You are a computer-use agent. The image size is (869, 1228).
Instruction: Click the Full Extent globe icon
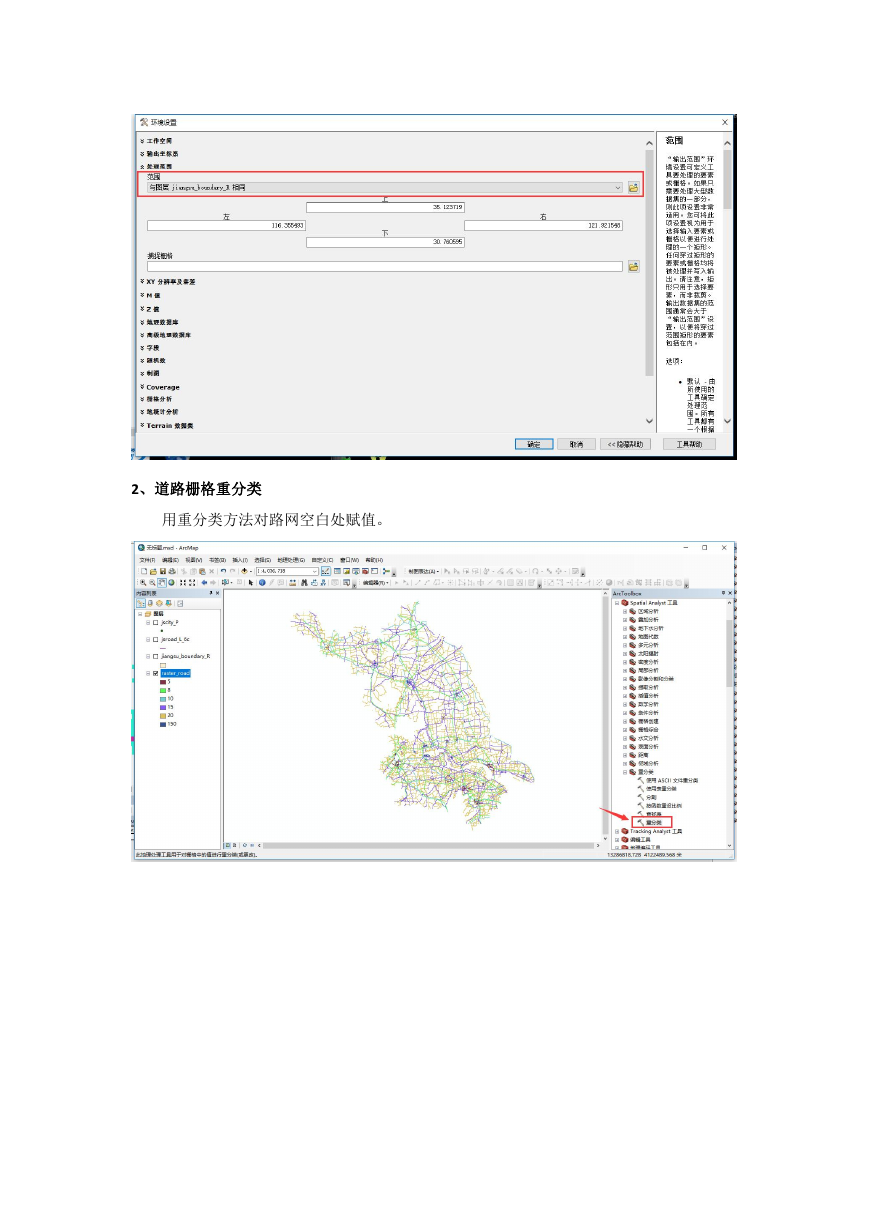pos(170,582)
